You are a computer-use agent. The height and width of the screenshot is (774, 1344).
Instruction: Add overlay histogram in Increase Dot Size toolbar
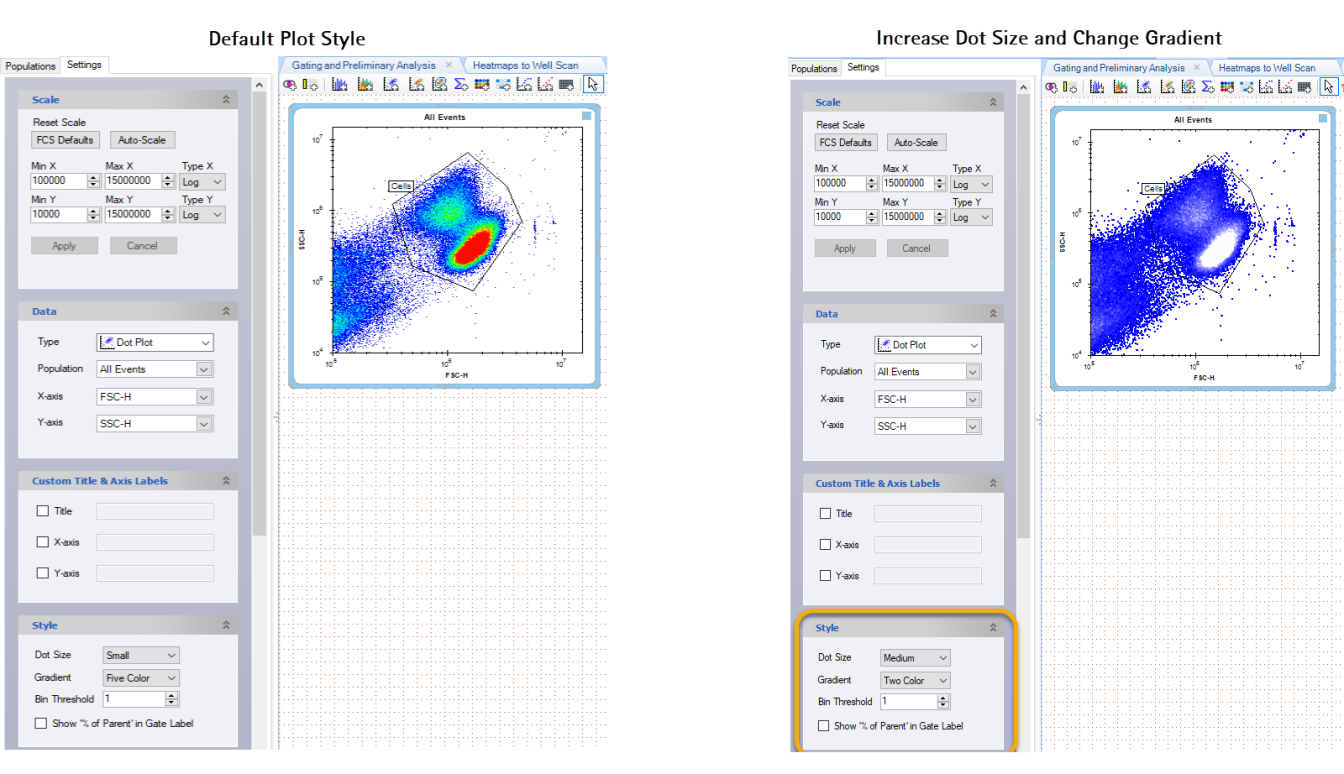[1120, 87]
